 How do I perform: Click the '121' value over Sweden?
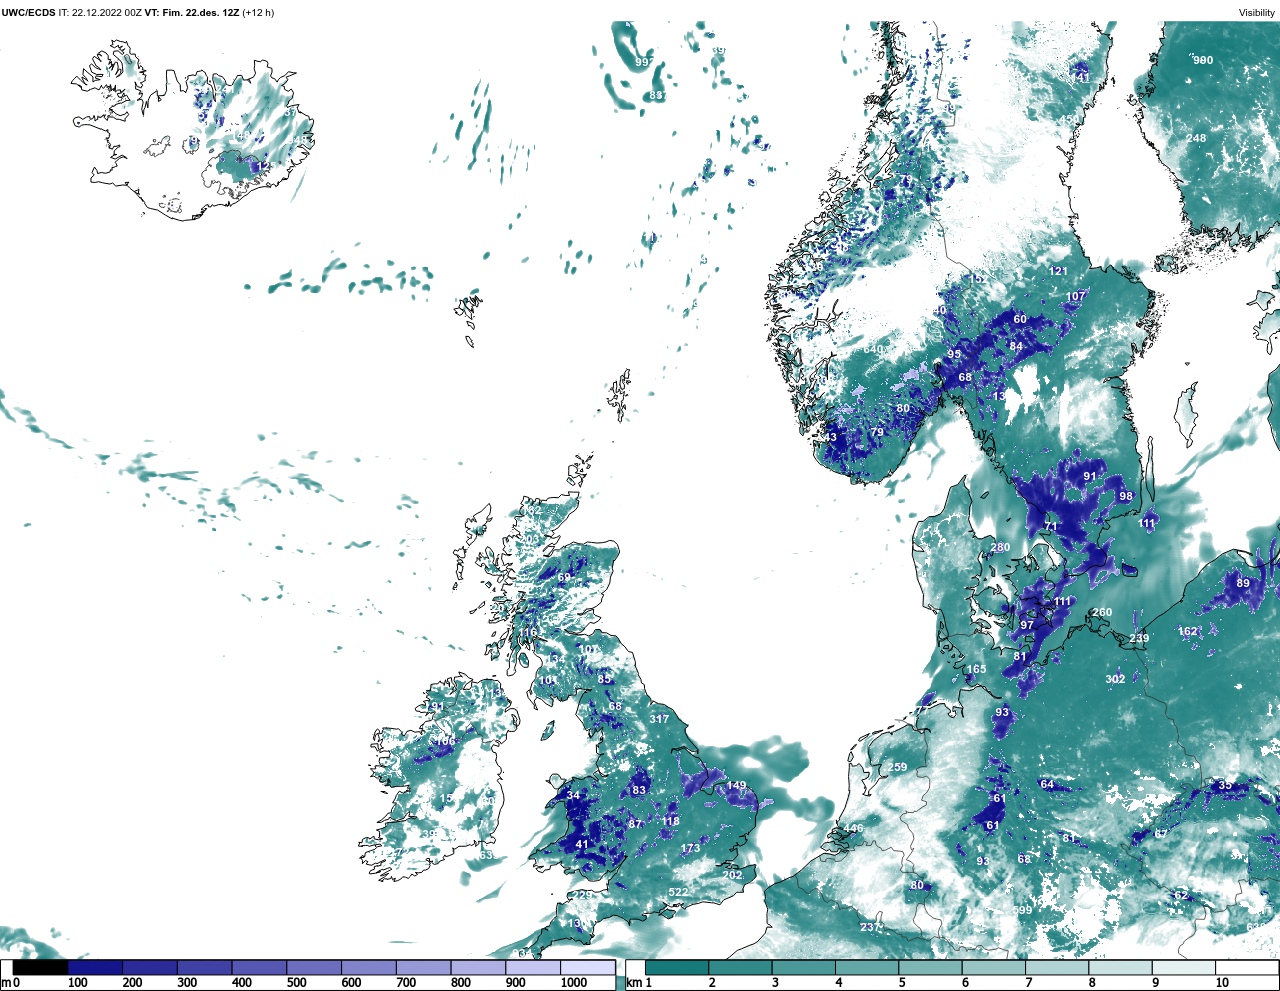1058,271
